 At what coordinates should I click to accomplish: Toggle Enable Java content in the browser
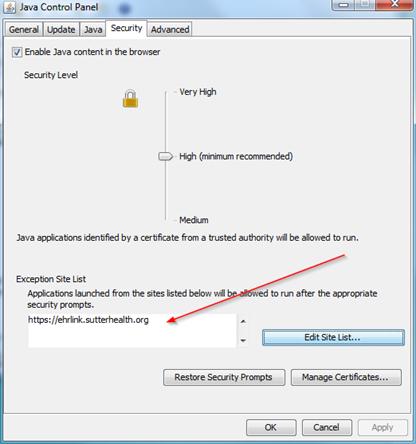(x=17, y=52)
